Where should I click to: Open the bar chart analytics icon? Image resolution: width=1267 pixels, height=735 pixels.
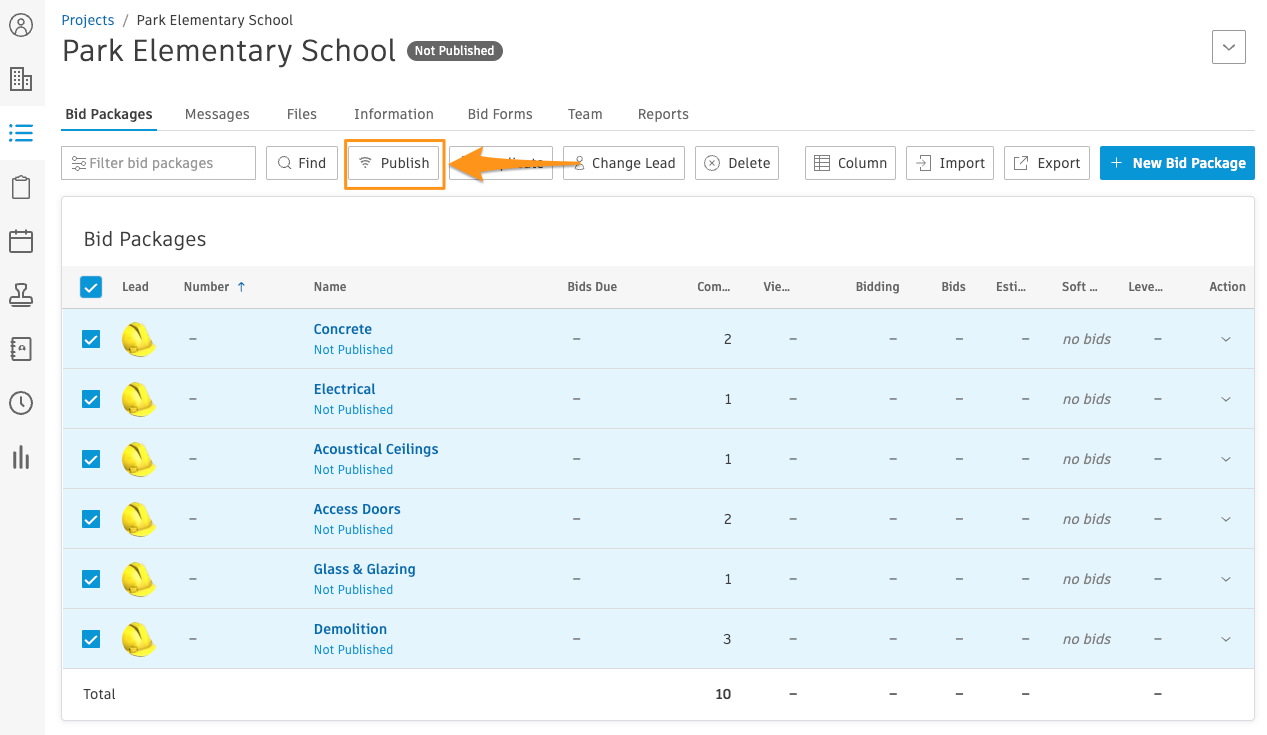21,457
